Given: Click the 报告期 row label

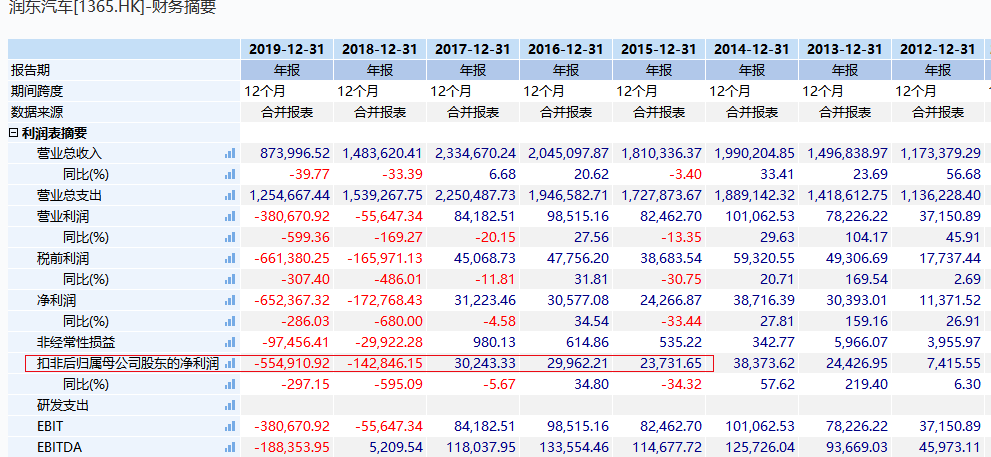Looking at the screenshot, I should tap(30, 70).
